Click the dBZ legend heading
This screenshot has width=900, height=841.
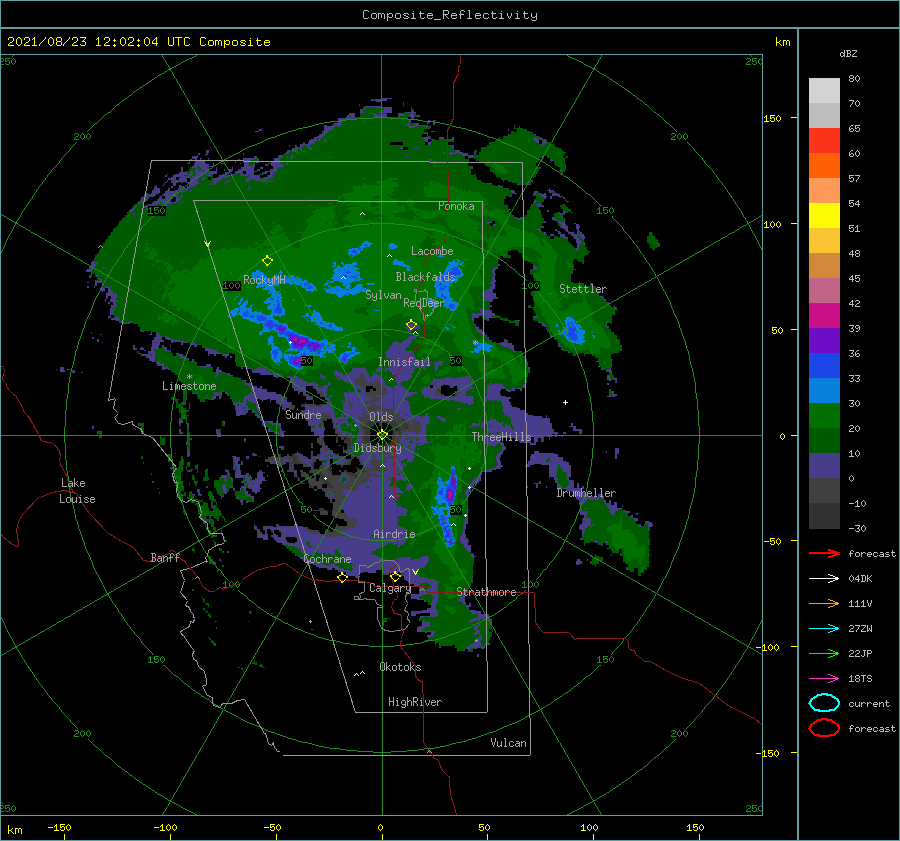(848, 53)
